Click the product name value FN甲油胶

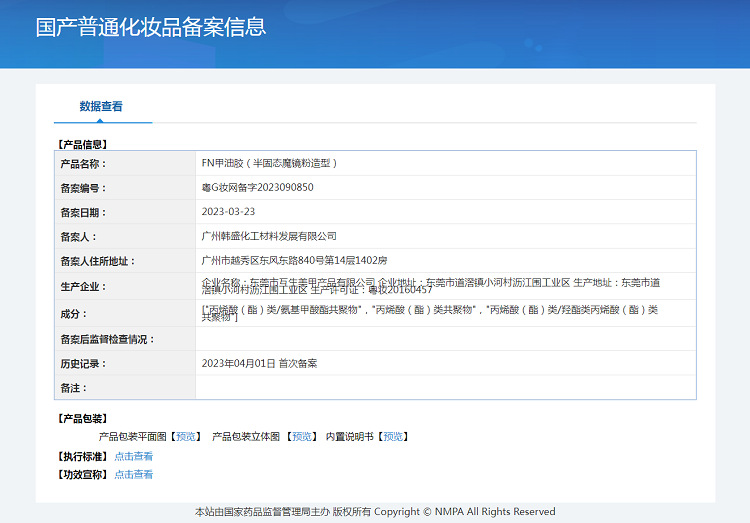point(270,163)
